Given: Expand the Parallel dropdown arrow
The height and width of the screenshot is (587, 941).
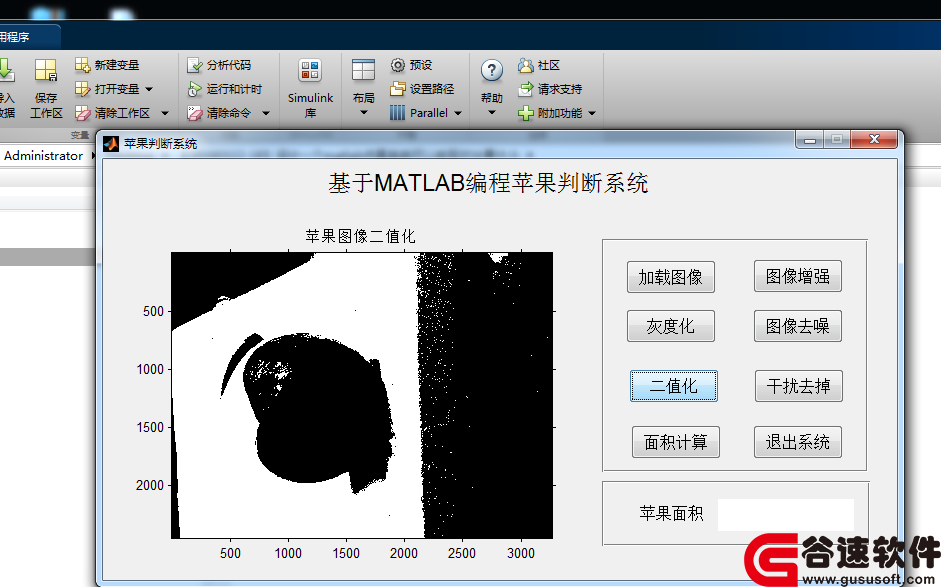Looking at the screenshot, I should click(458, 113).
